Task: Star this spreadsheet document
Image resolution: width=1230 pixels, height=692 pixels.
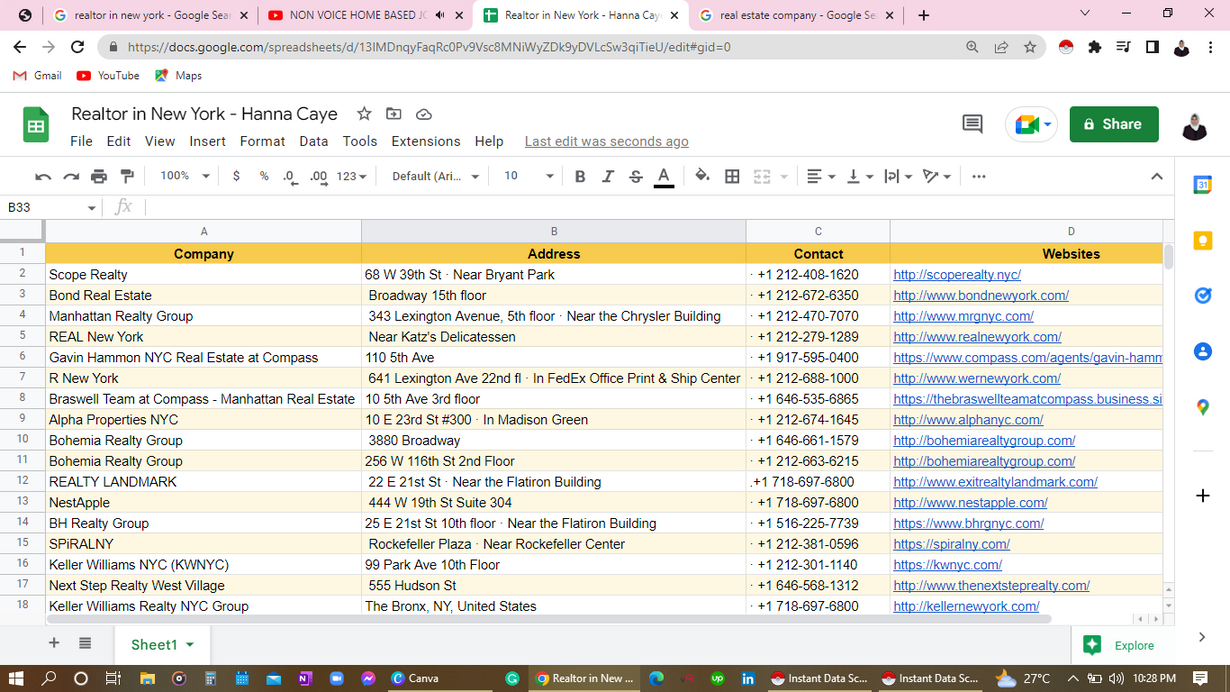Action: coord(364,114)
